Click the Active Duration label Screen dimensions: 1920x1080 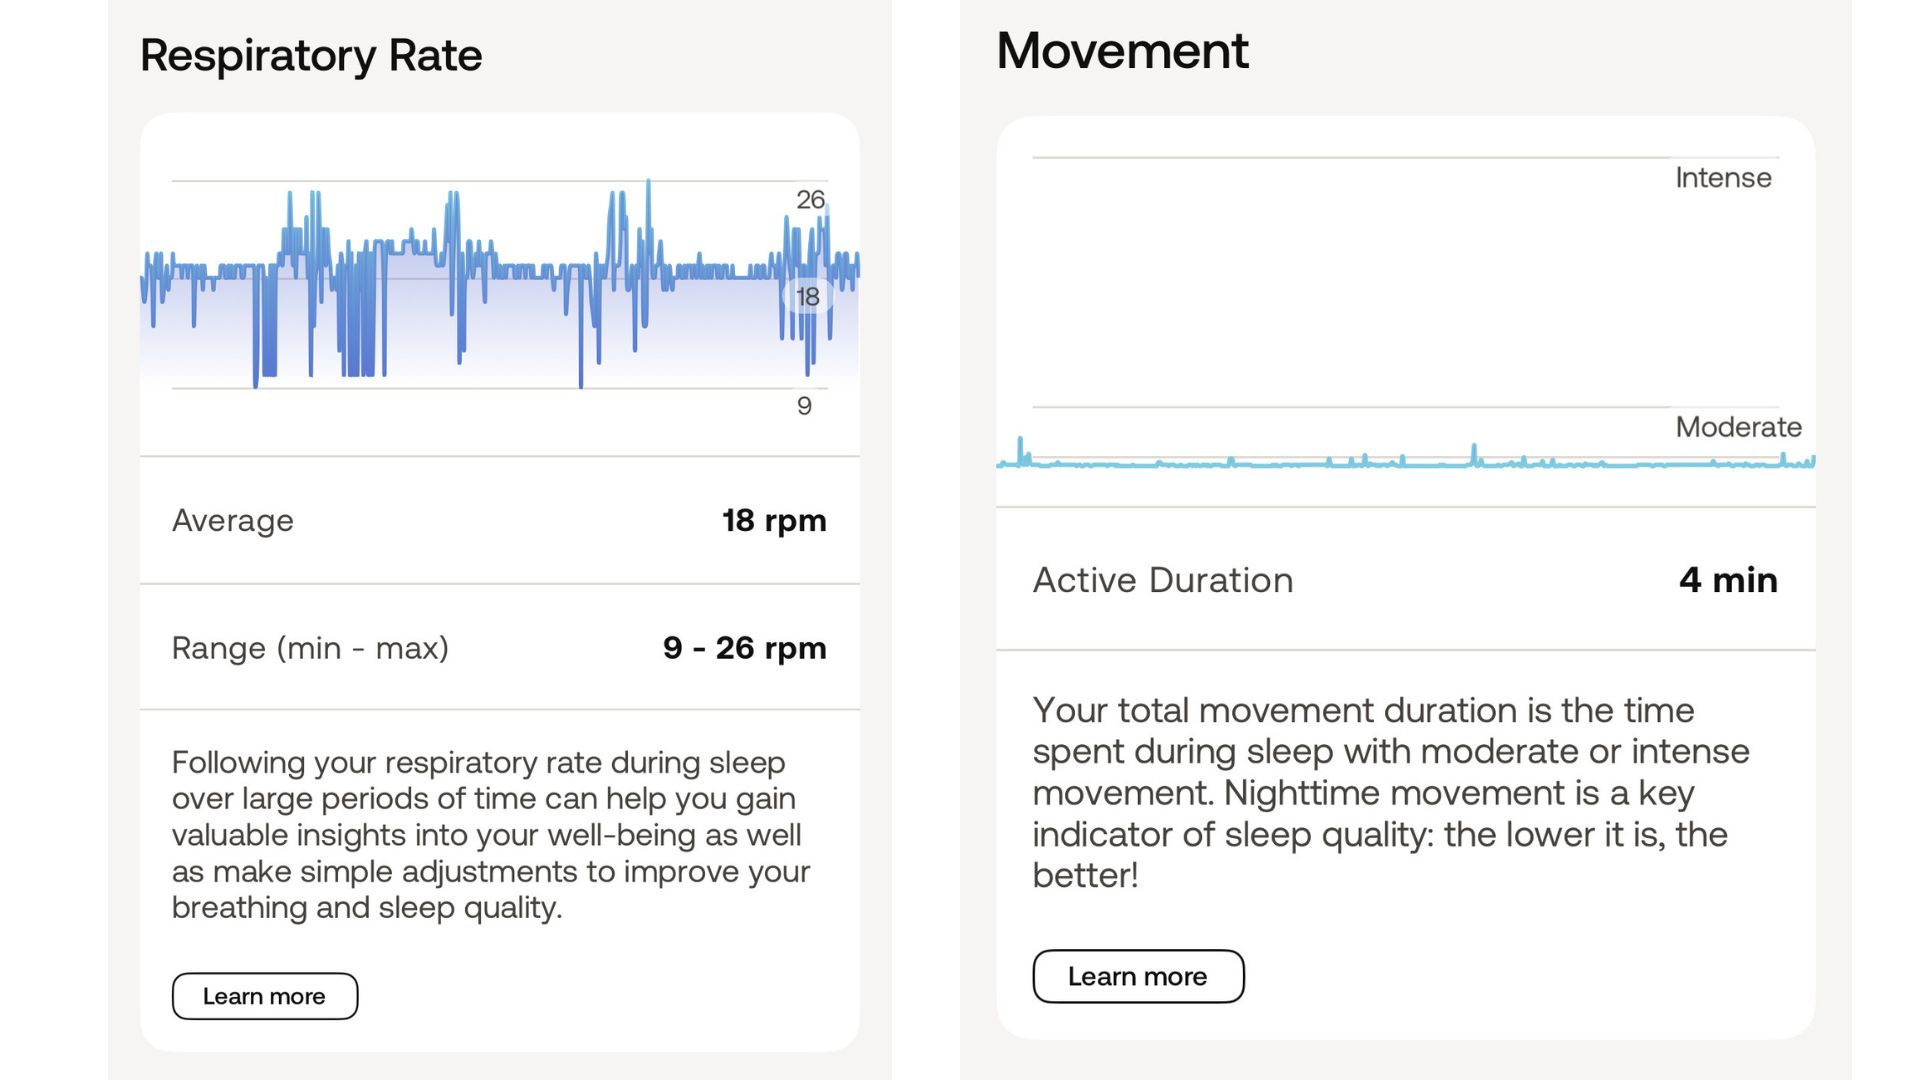1163,580
